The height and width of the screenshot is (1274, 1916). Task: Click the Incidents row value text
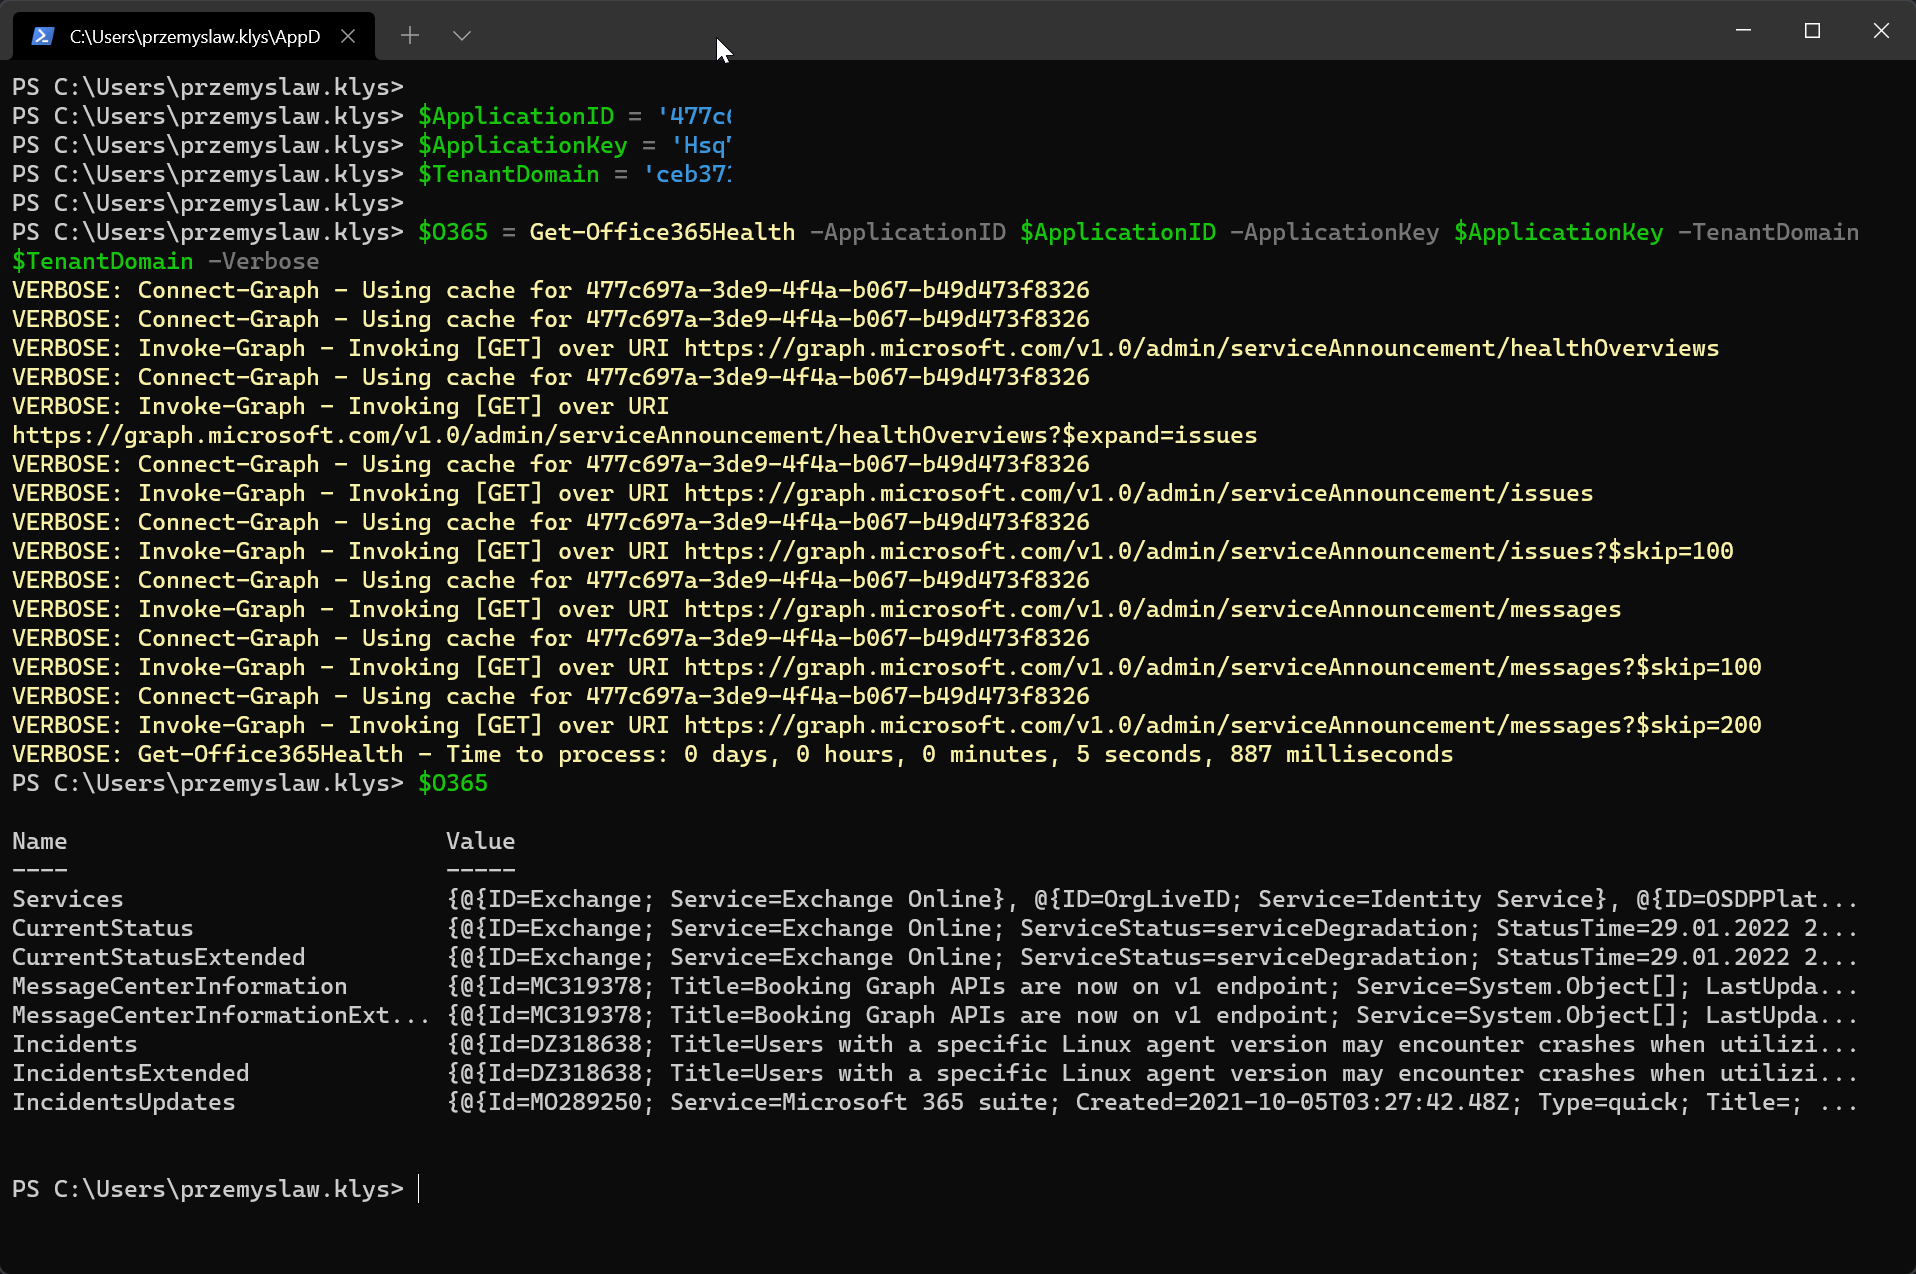pos(900,1044)
